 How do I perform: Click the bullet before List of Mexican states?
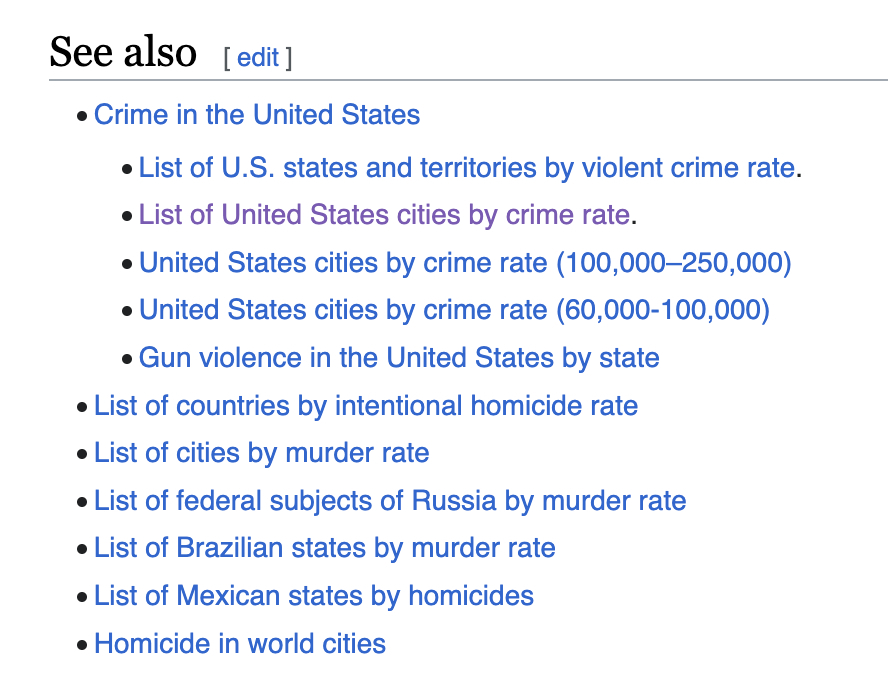[x=82, y=598]
